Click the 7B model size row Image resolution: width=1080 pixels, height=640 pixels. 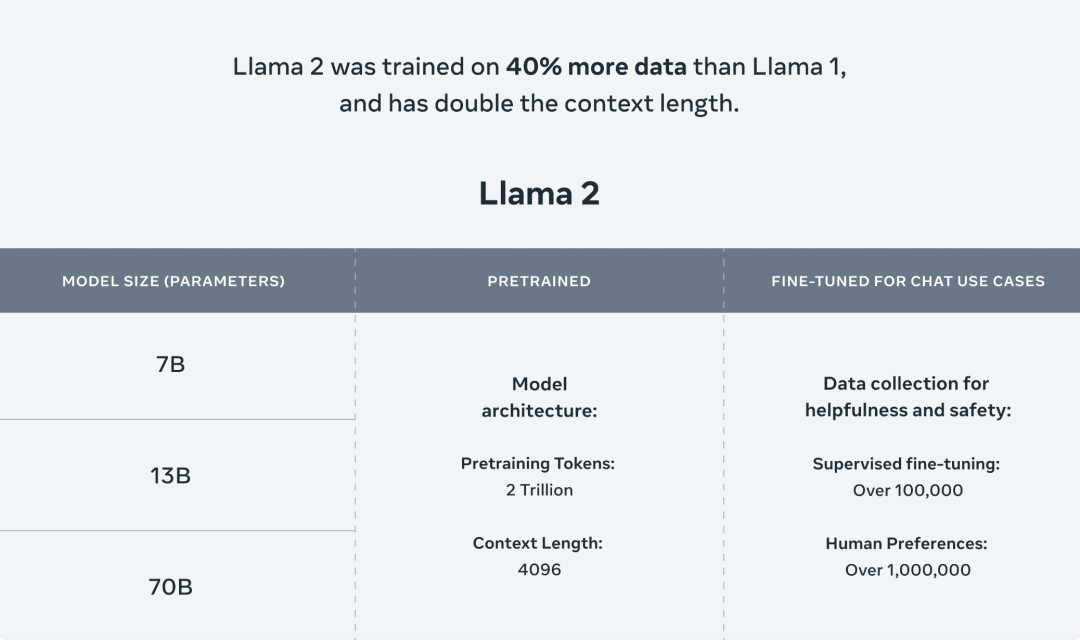tap(171, 364)
